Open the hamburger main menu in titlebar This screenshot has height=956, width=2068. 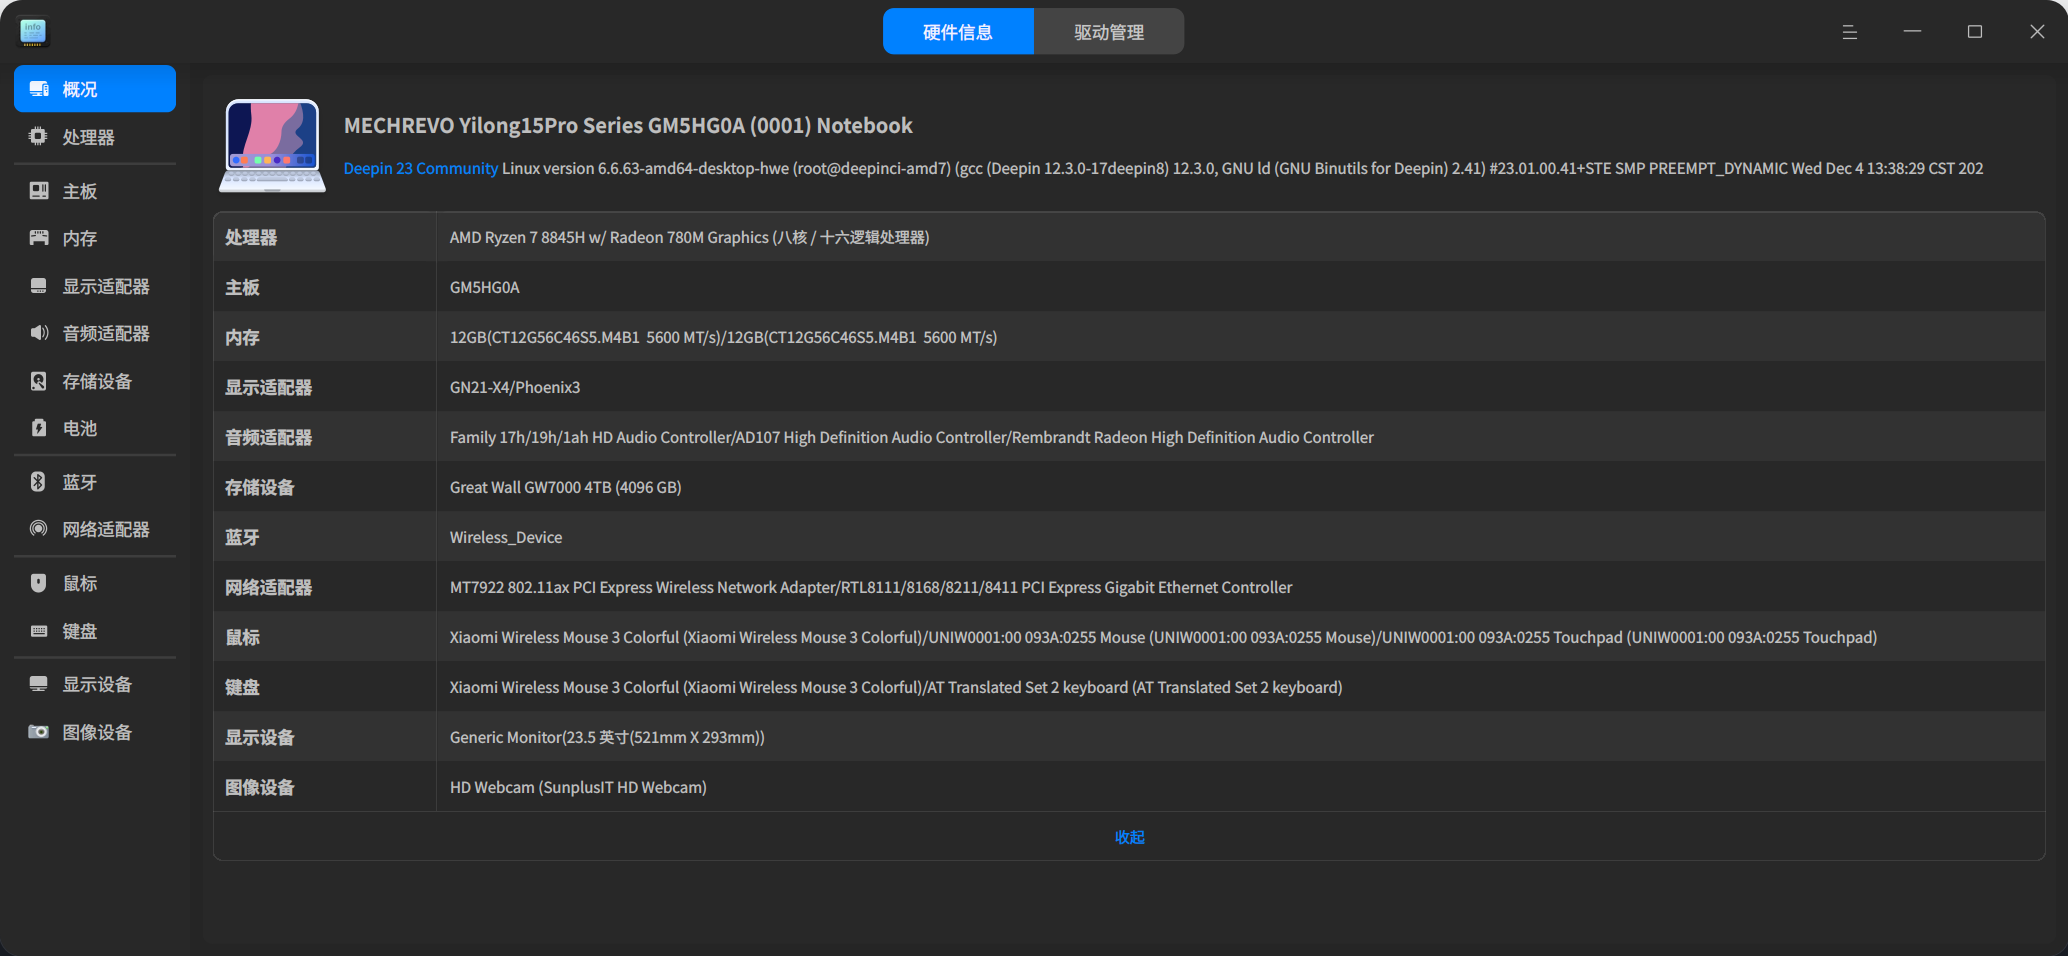1850,32
